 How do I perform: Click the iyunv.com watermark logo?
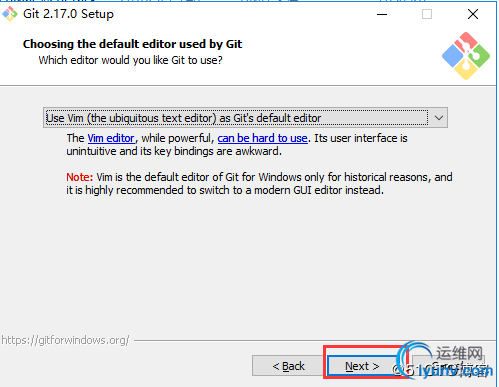(x=443, y=362)
